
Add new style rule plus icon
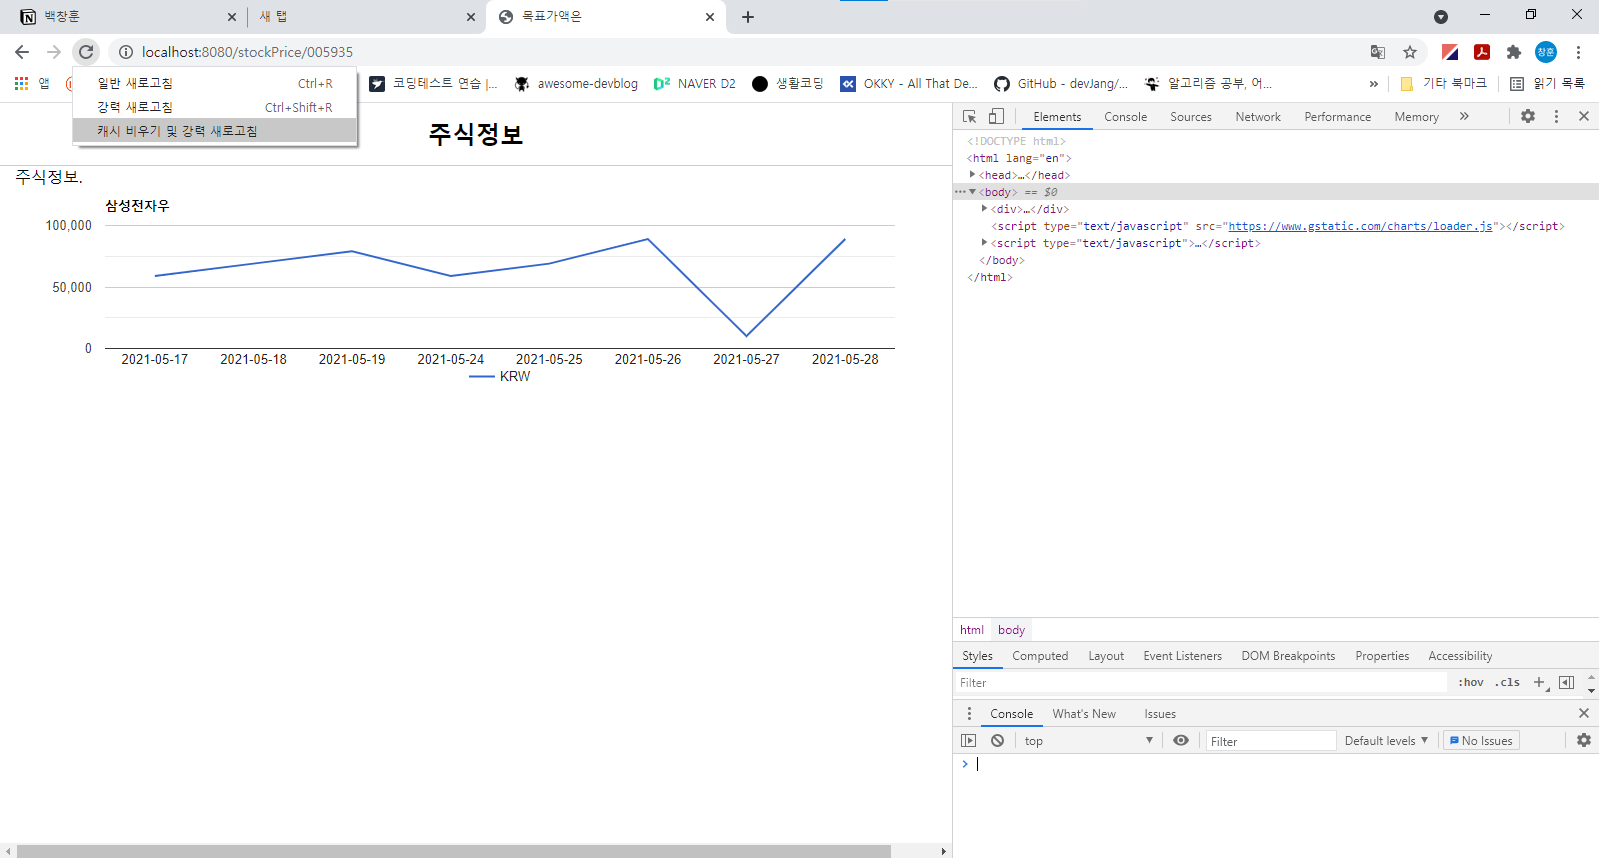pos(1540,683)
